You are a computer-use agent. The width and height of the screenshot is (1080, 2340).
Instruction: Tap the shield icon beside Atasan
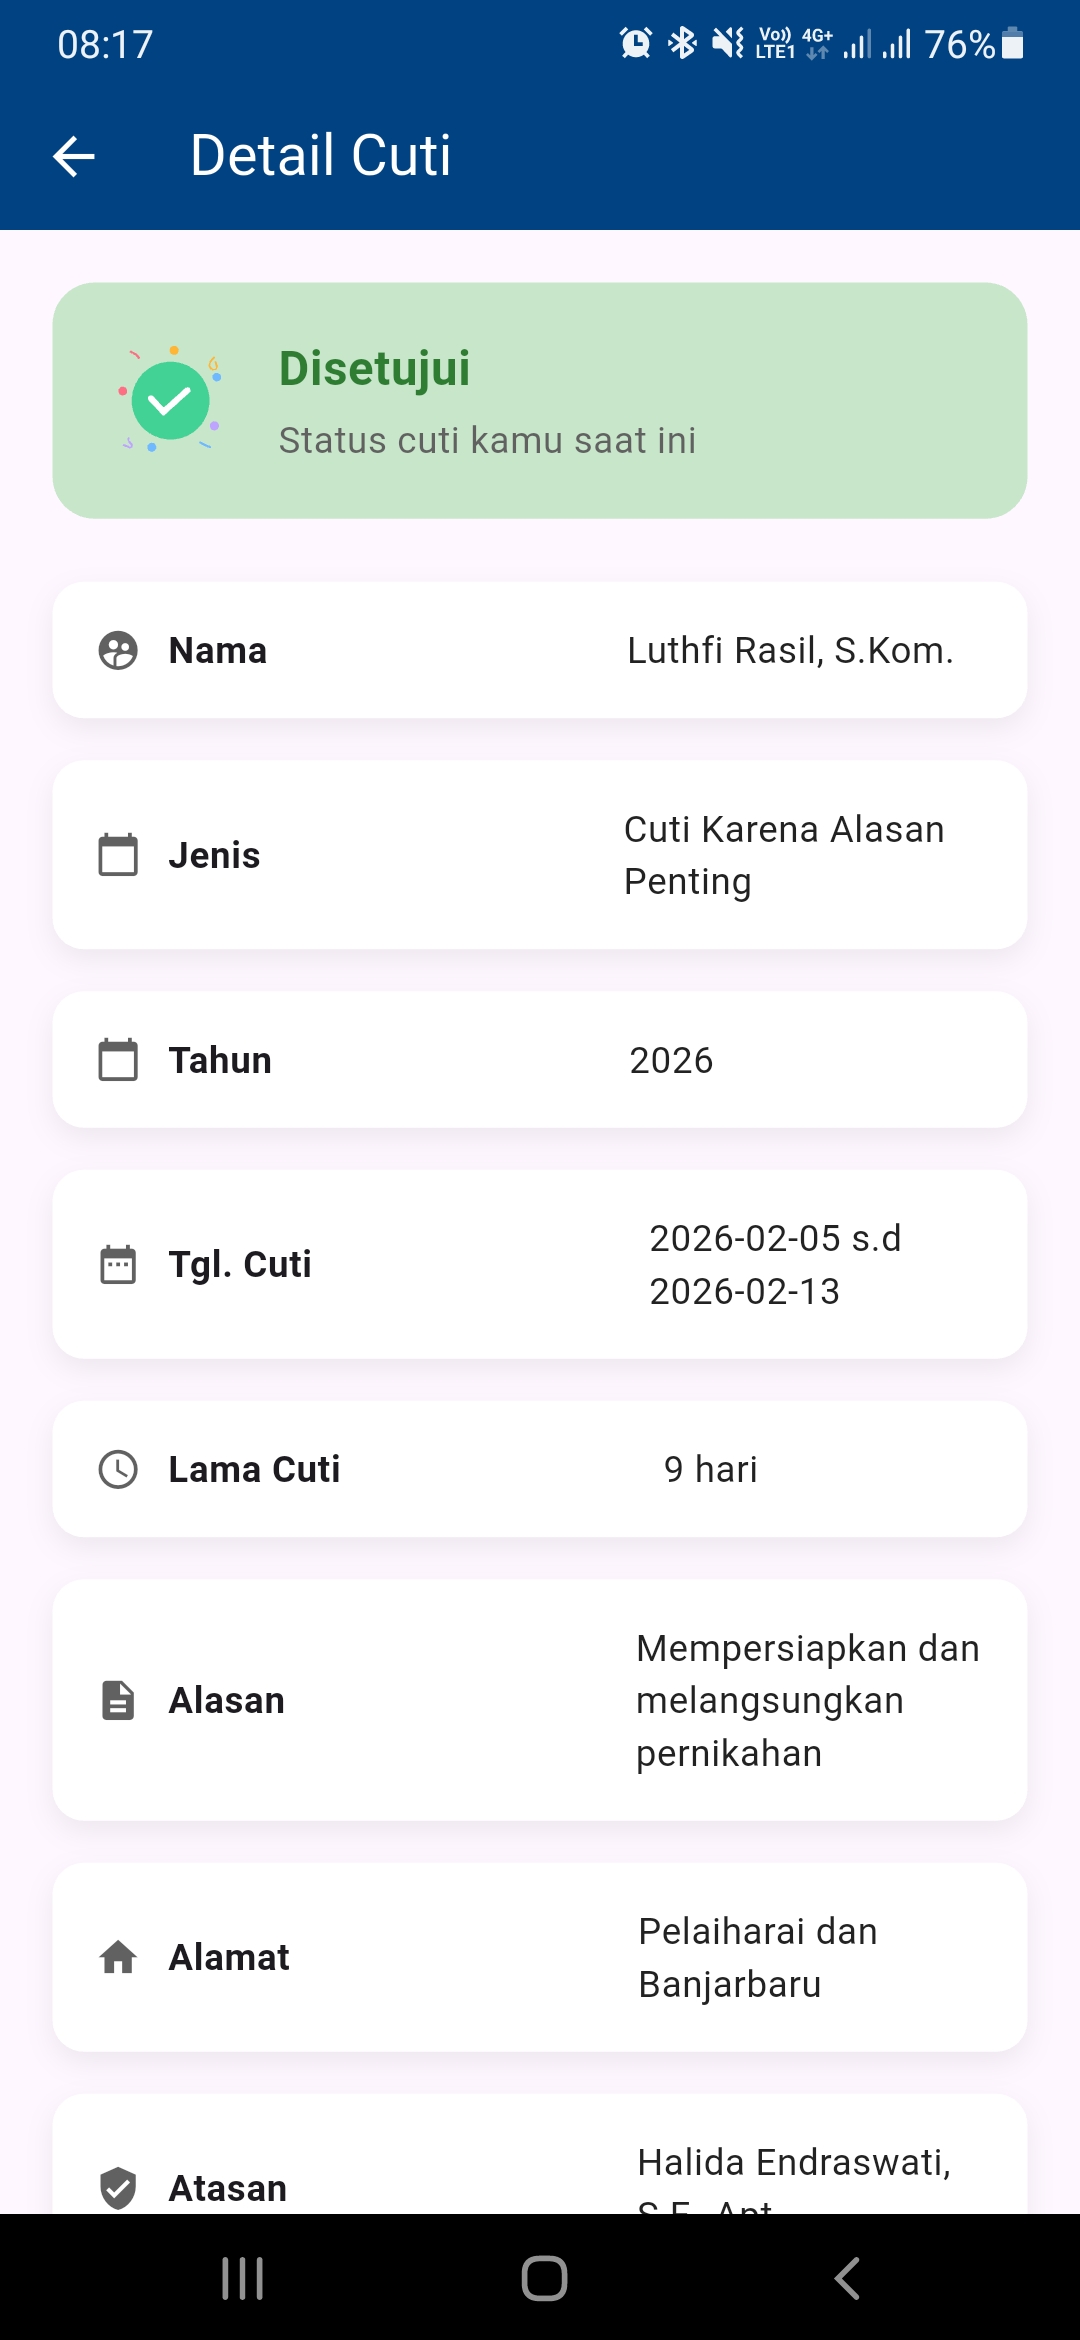point(118,2187)
